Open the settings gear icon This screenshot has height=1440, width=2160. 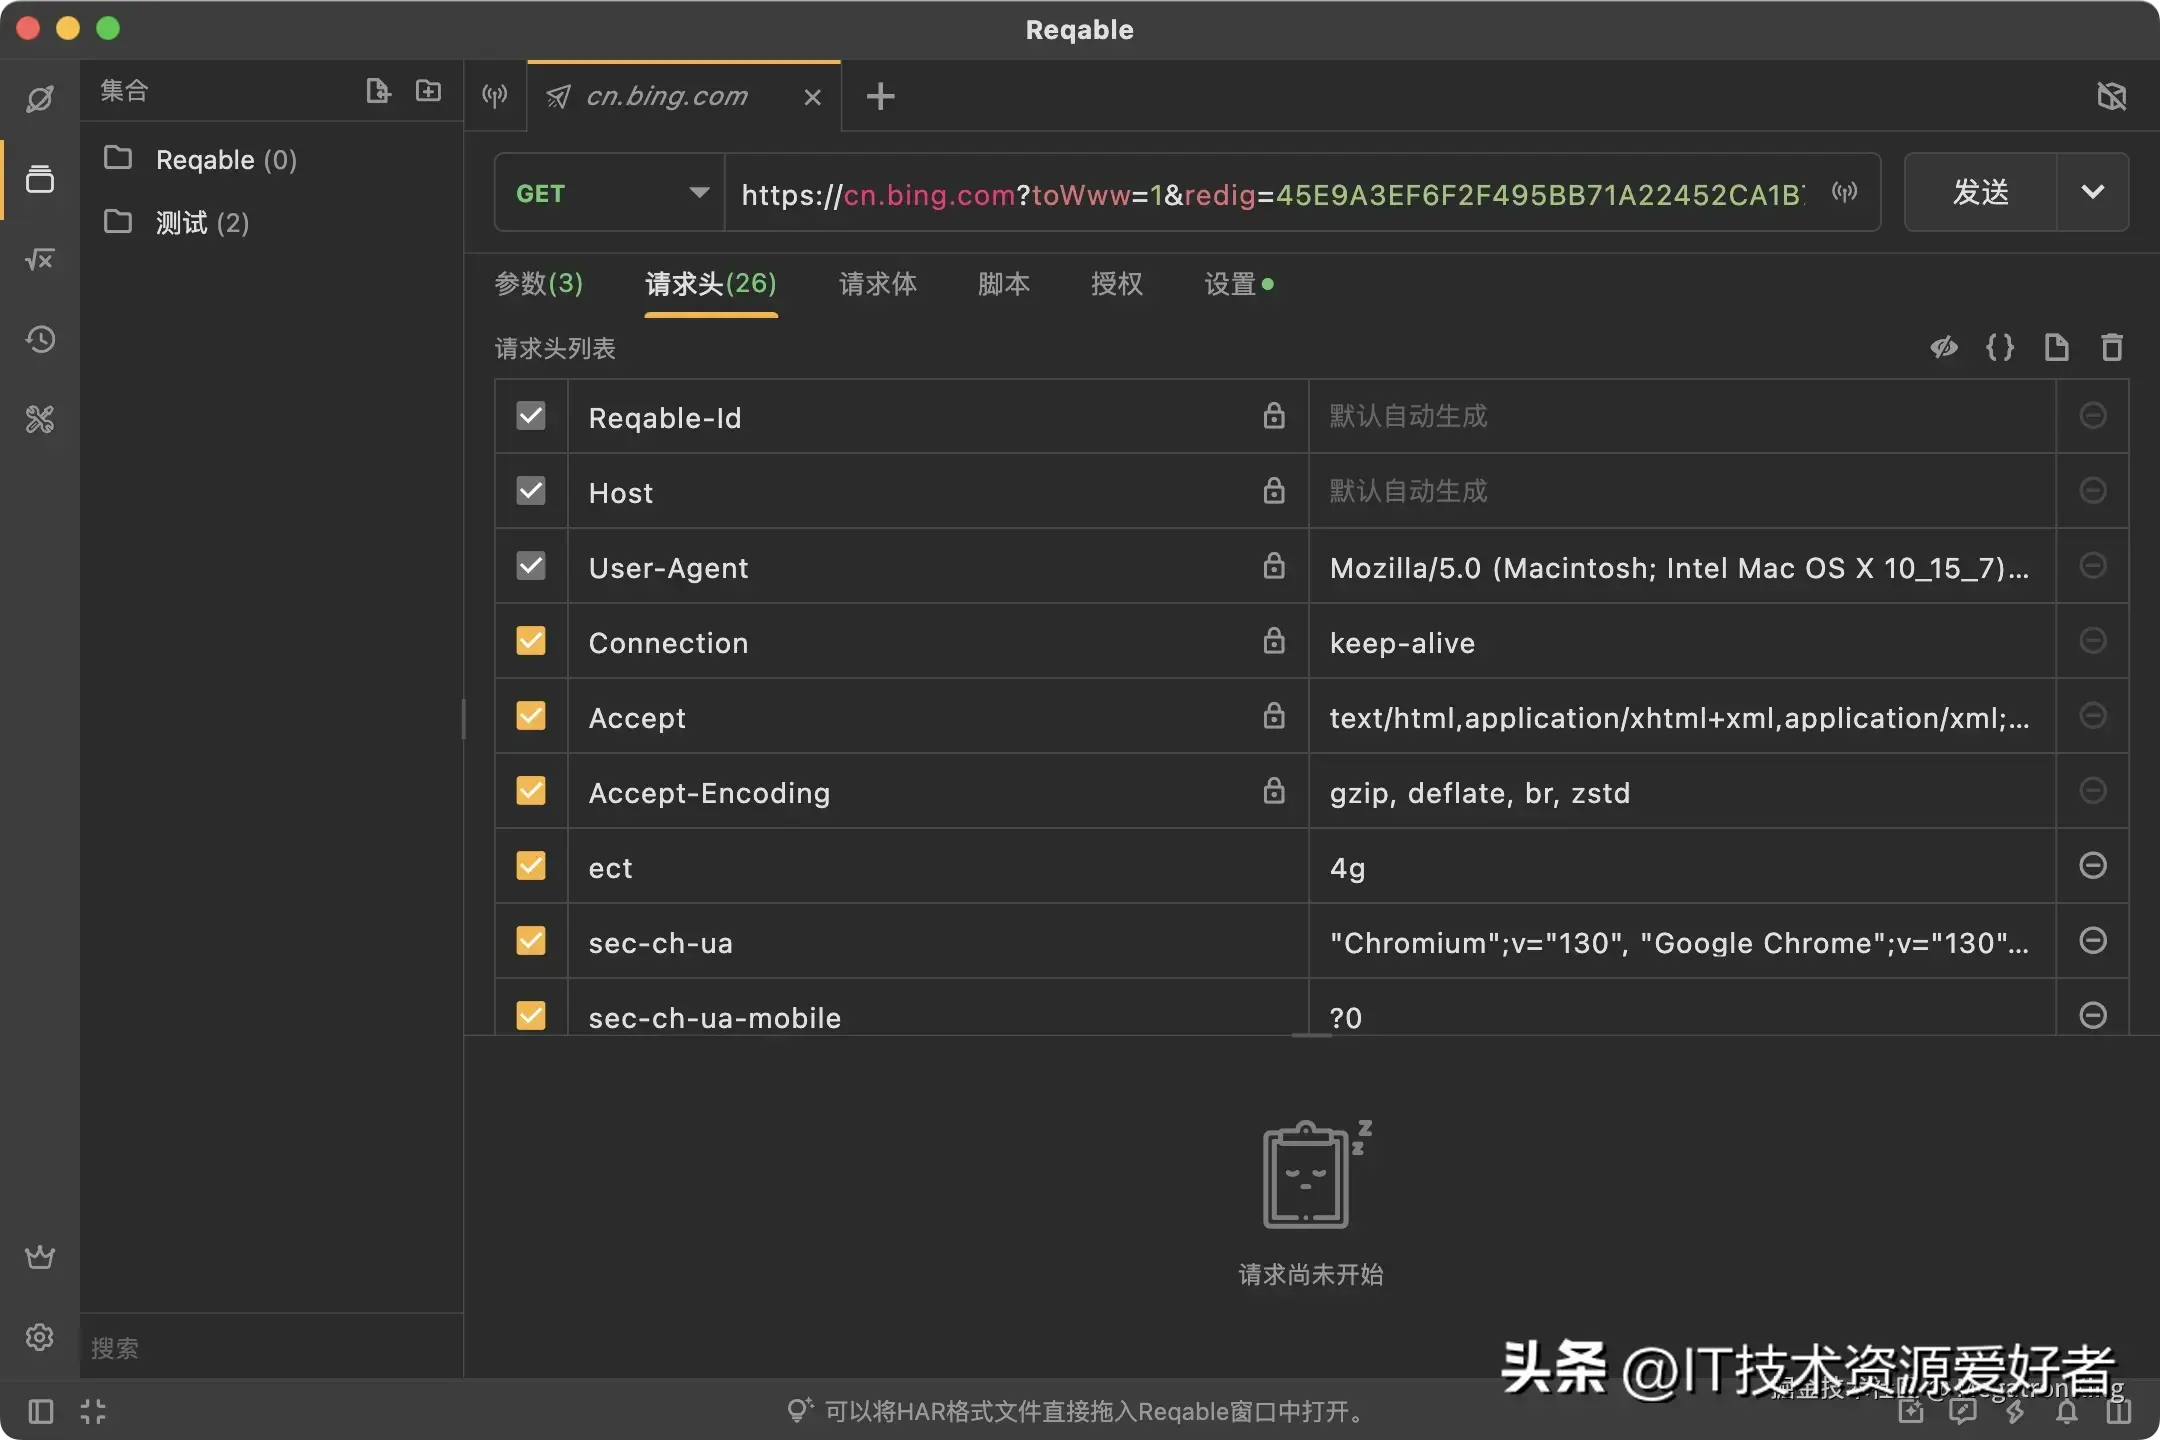click(x=40, y=1337)
